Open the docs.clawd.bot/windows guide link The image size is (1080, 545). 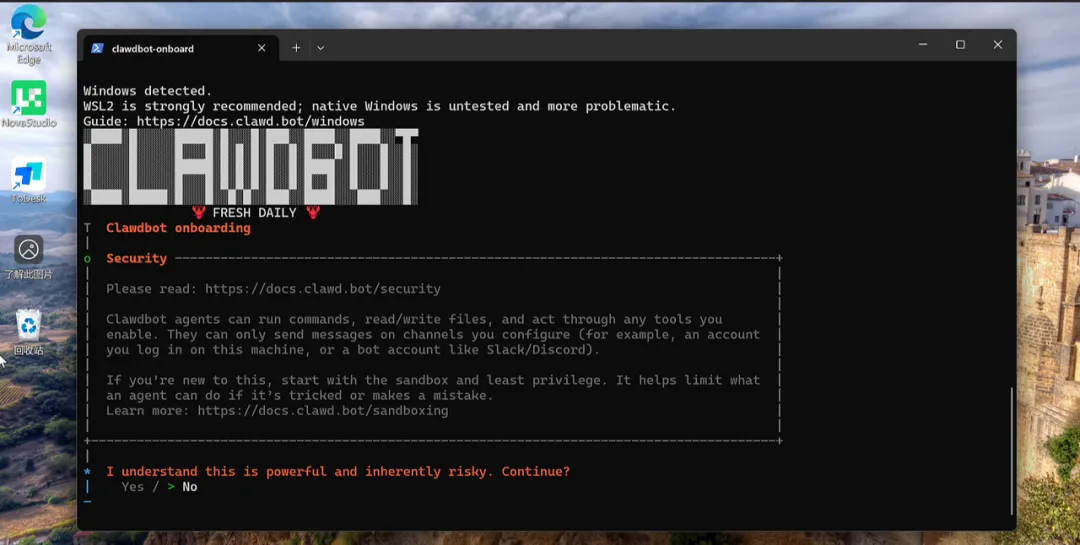(250, 122)
